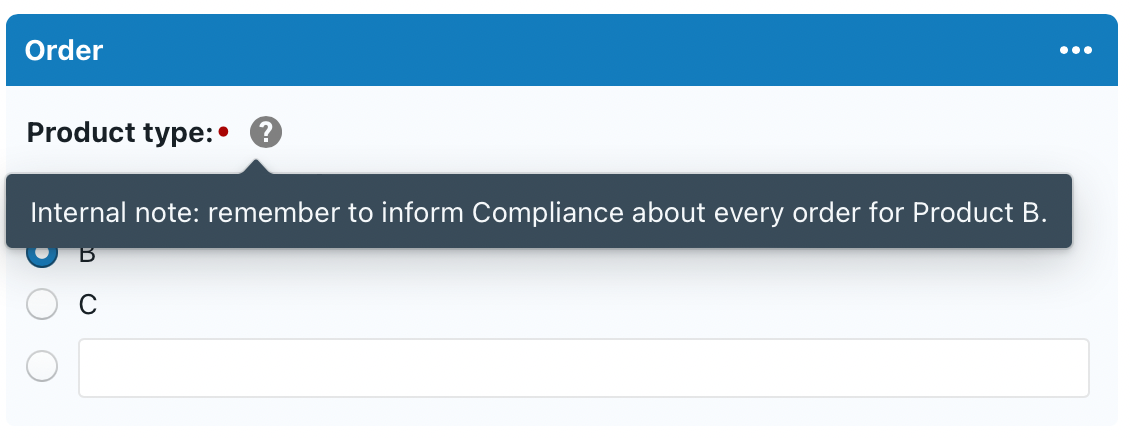This screenshot has width=1130, height=438.
Task: Open the three-dot menu in Order header
Action: point(1076,51)
